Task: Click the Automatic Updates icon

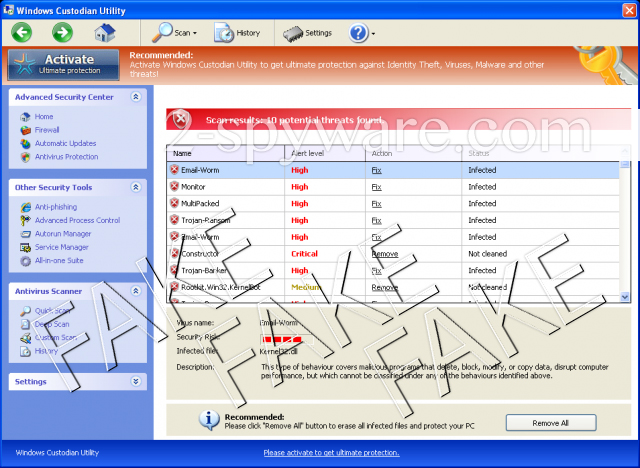Action: 25,144
